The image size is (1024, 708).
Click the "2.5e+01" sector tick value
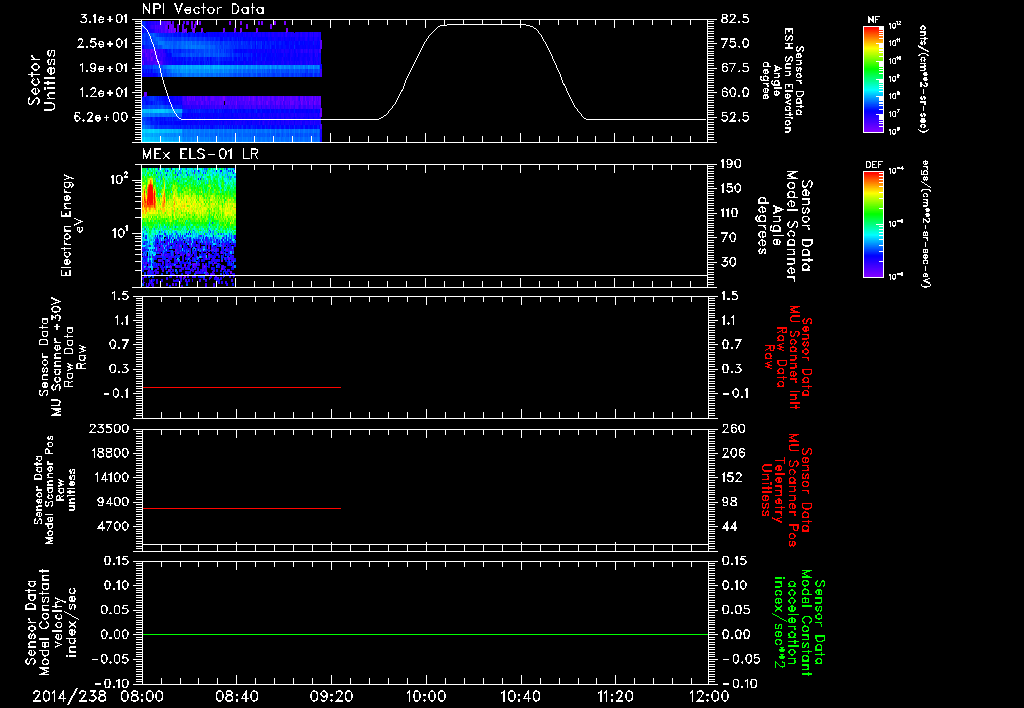tap(104, 43)
